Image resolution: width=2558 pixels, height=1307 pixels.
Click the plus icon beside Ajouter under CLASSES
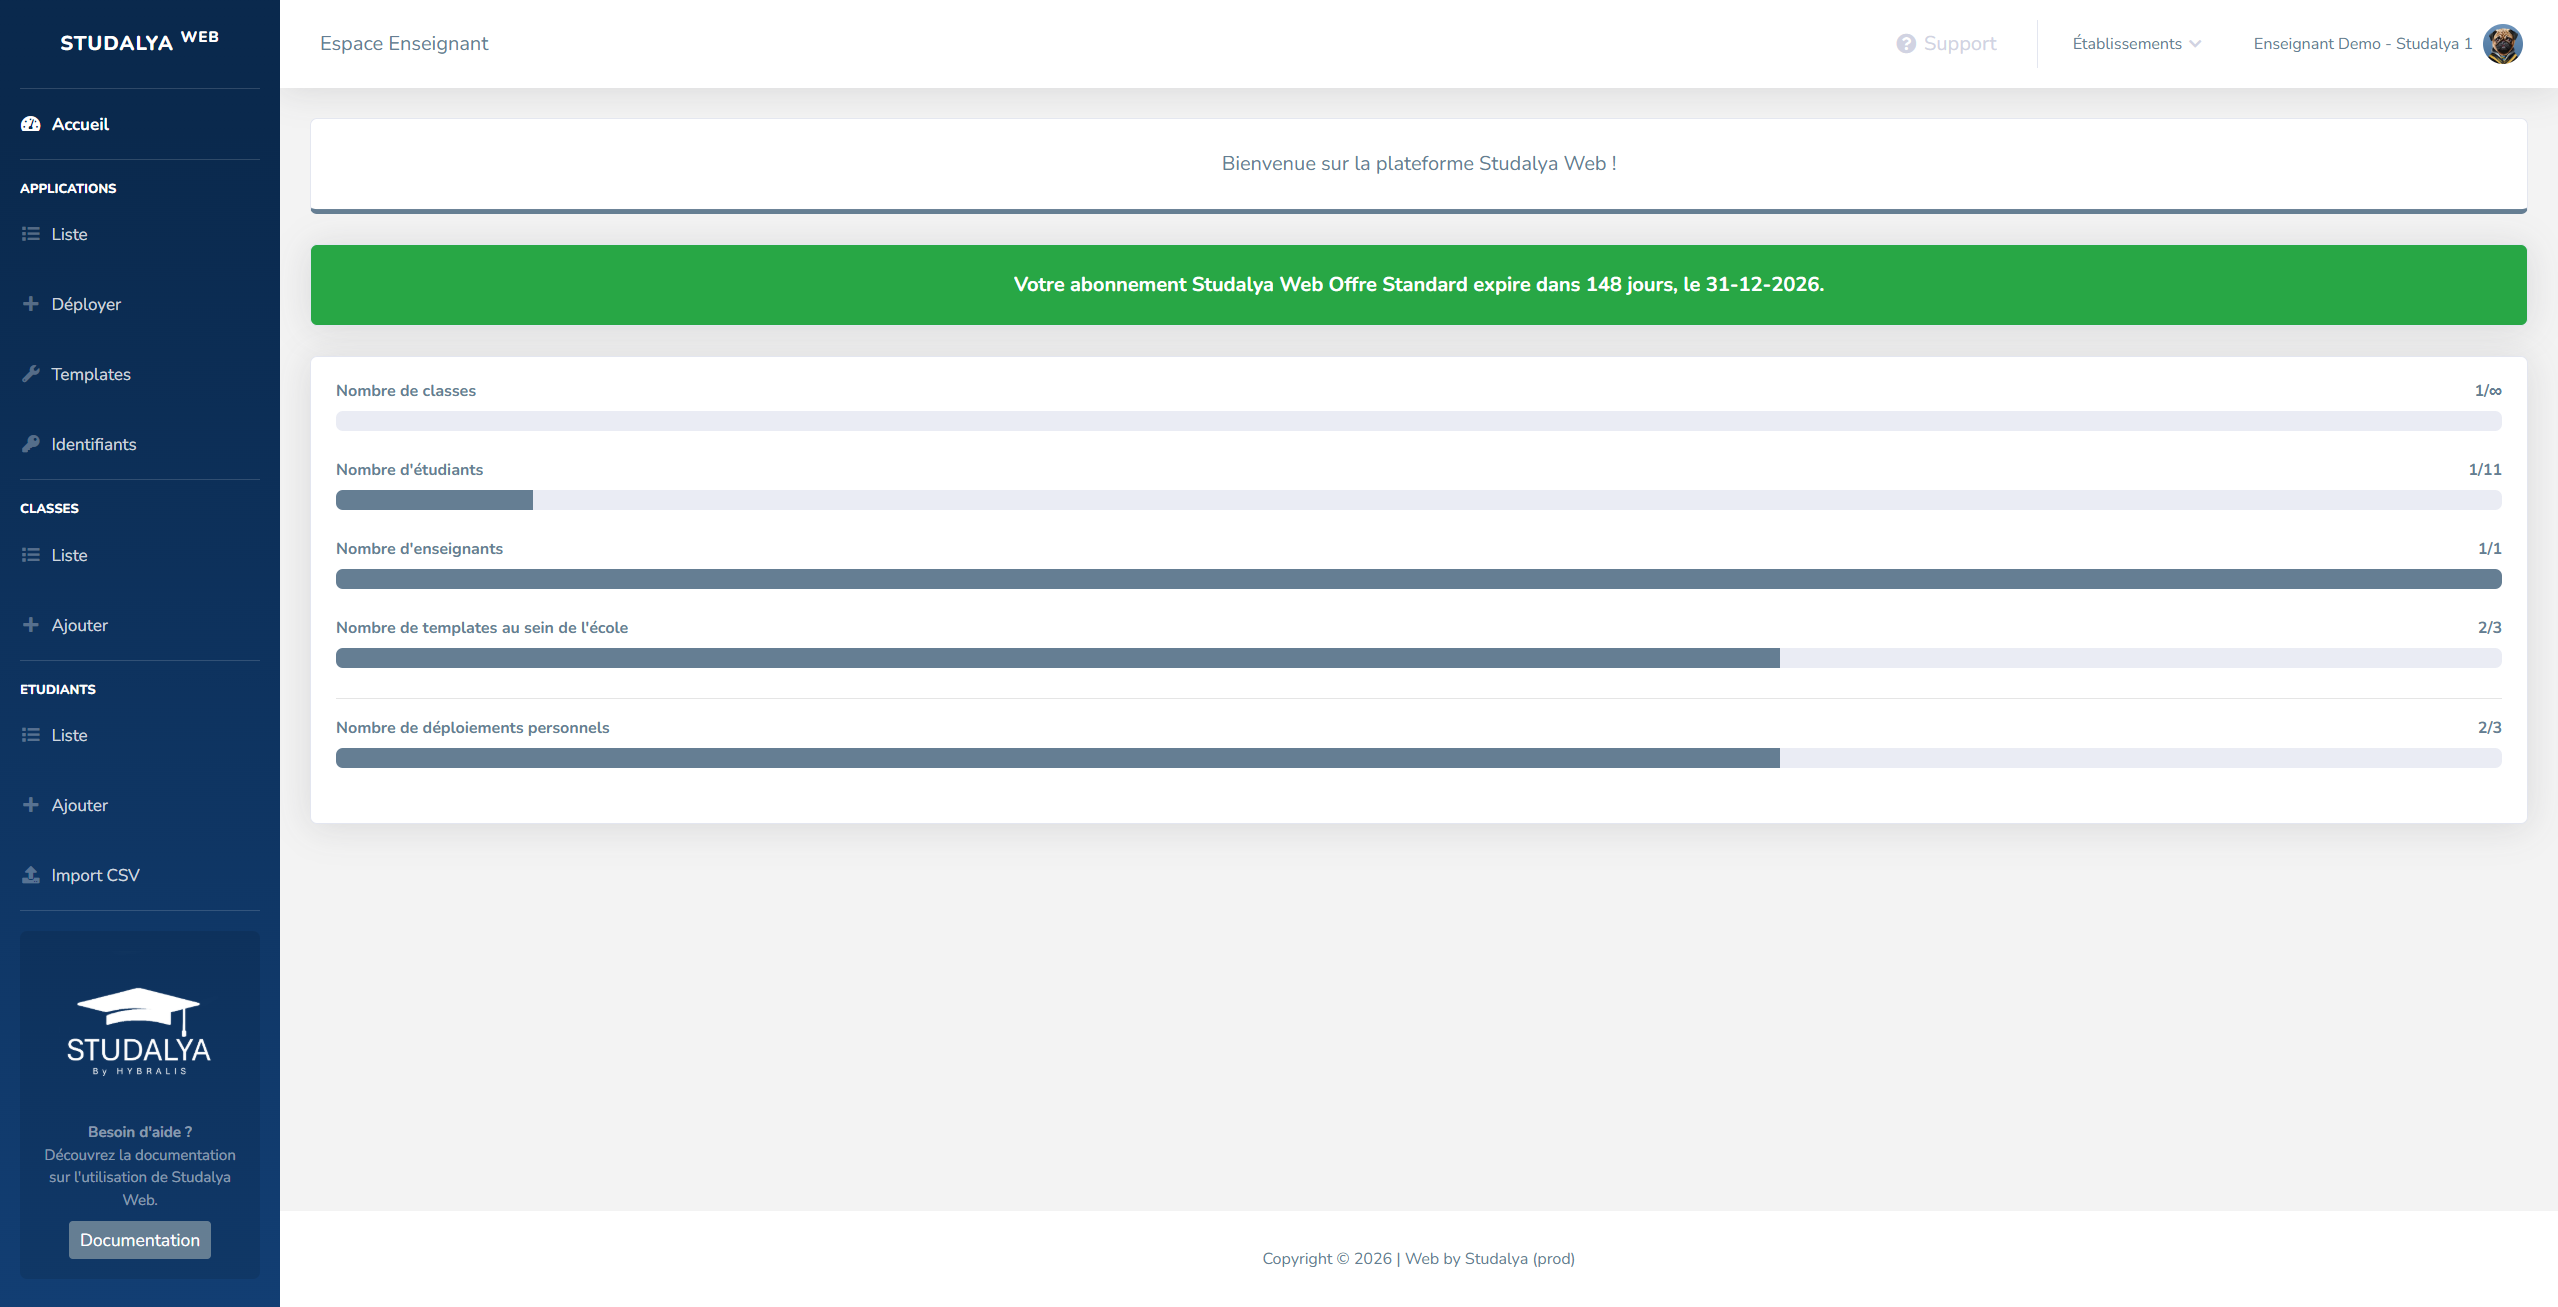coord(31,625)
